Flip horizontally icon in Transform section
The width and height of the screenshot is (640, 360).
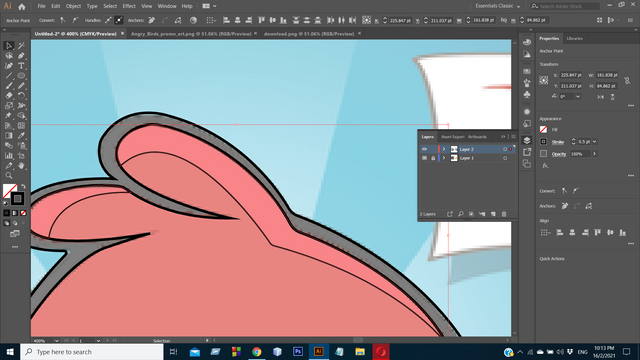[600, 97]
